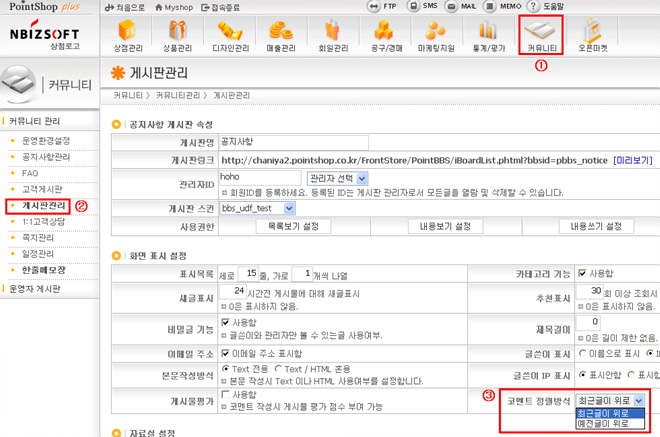Open the 마케팅지원 marketing support icon
The width and height of the screenshot is (660, 437).
436,35
